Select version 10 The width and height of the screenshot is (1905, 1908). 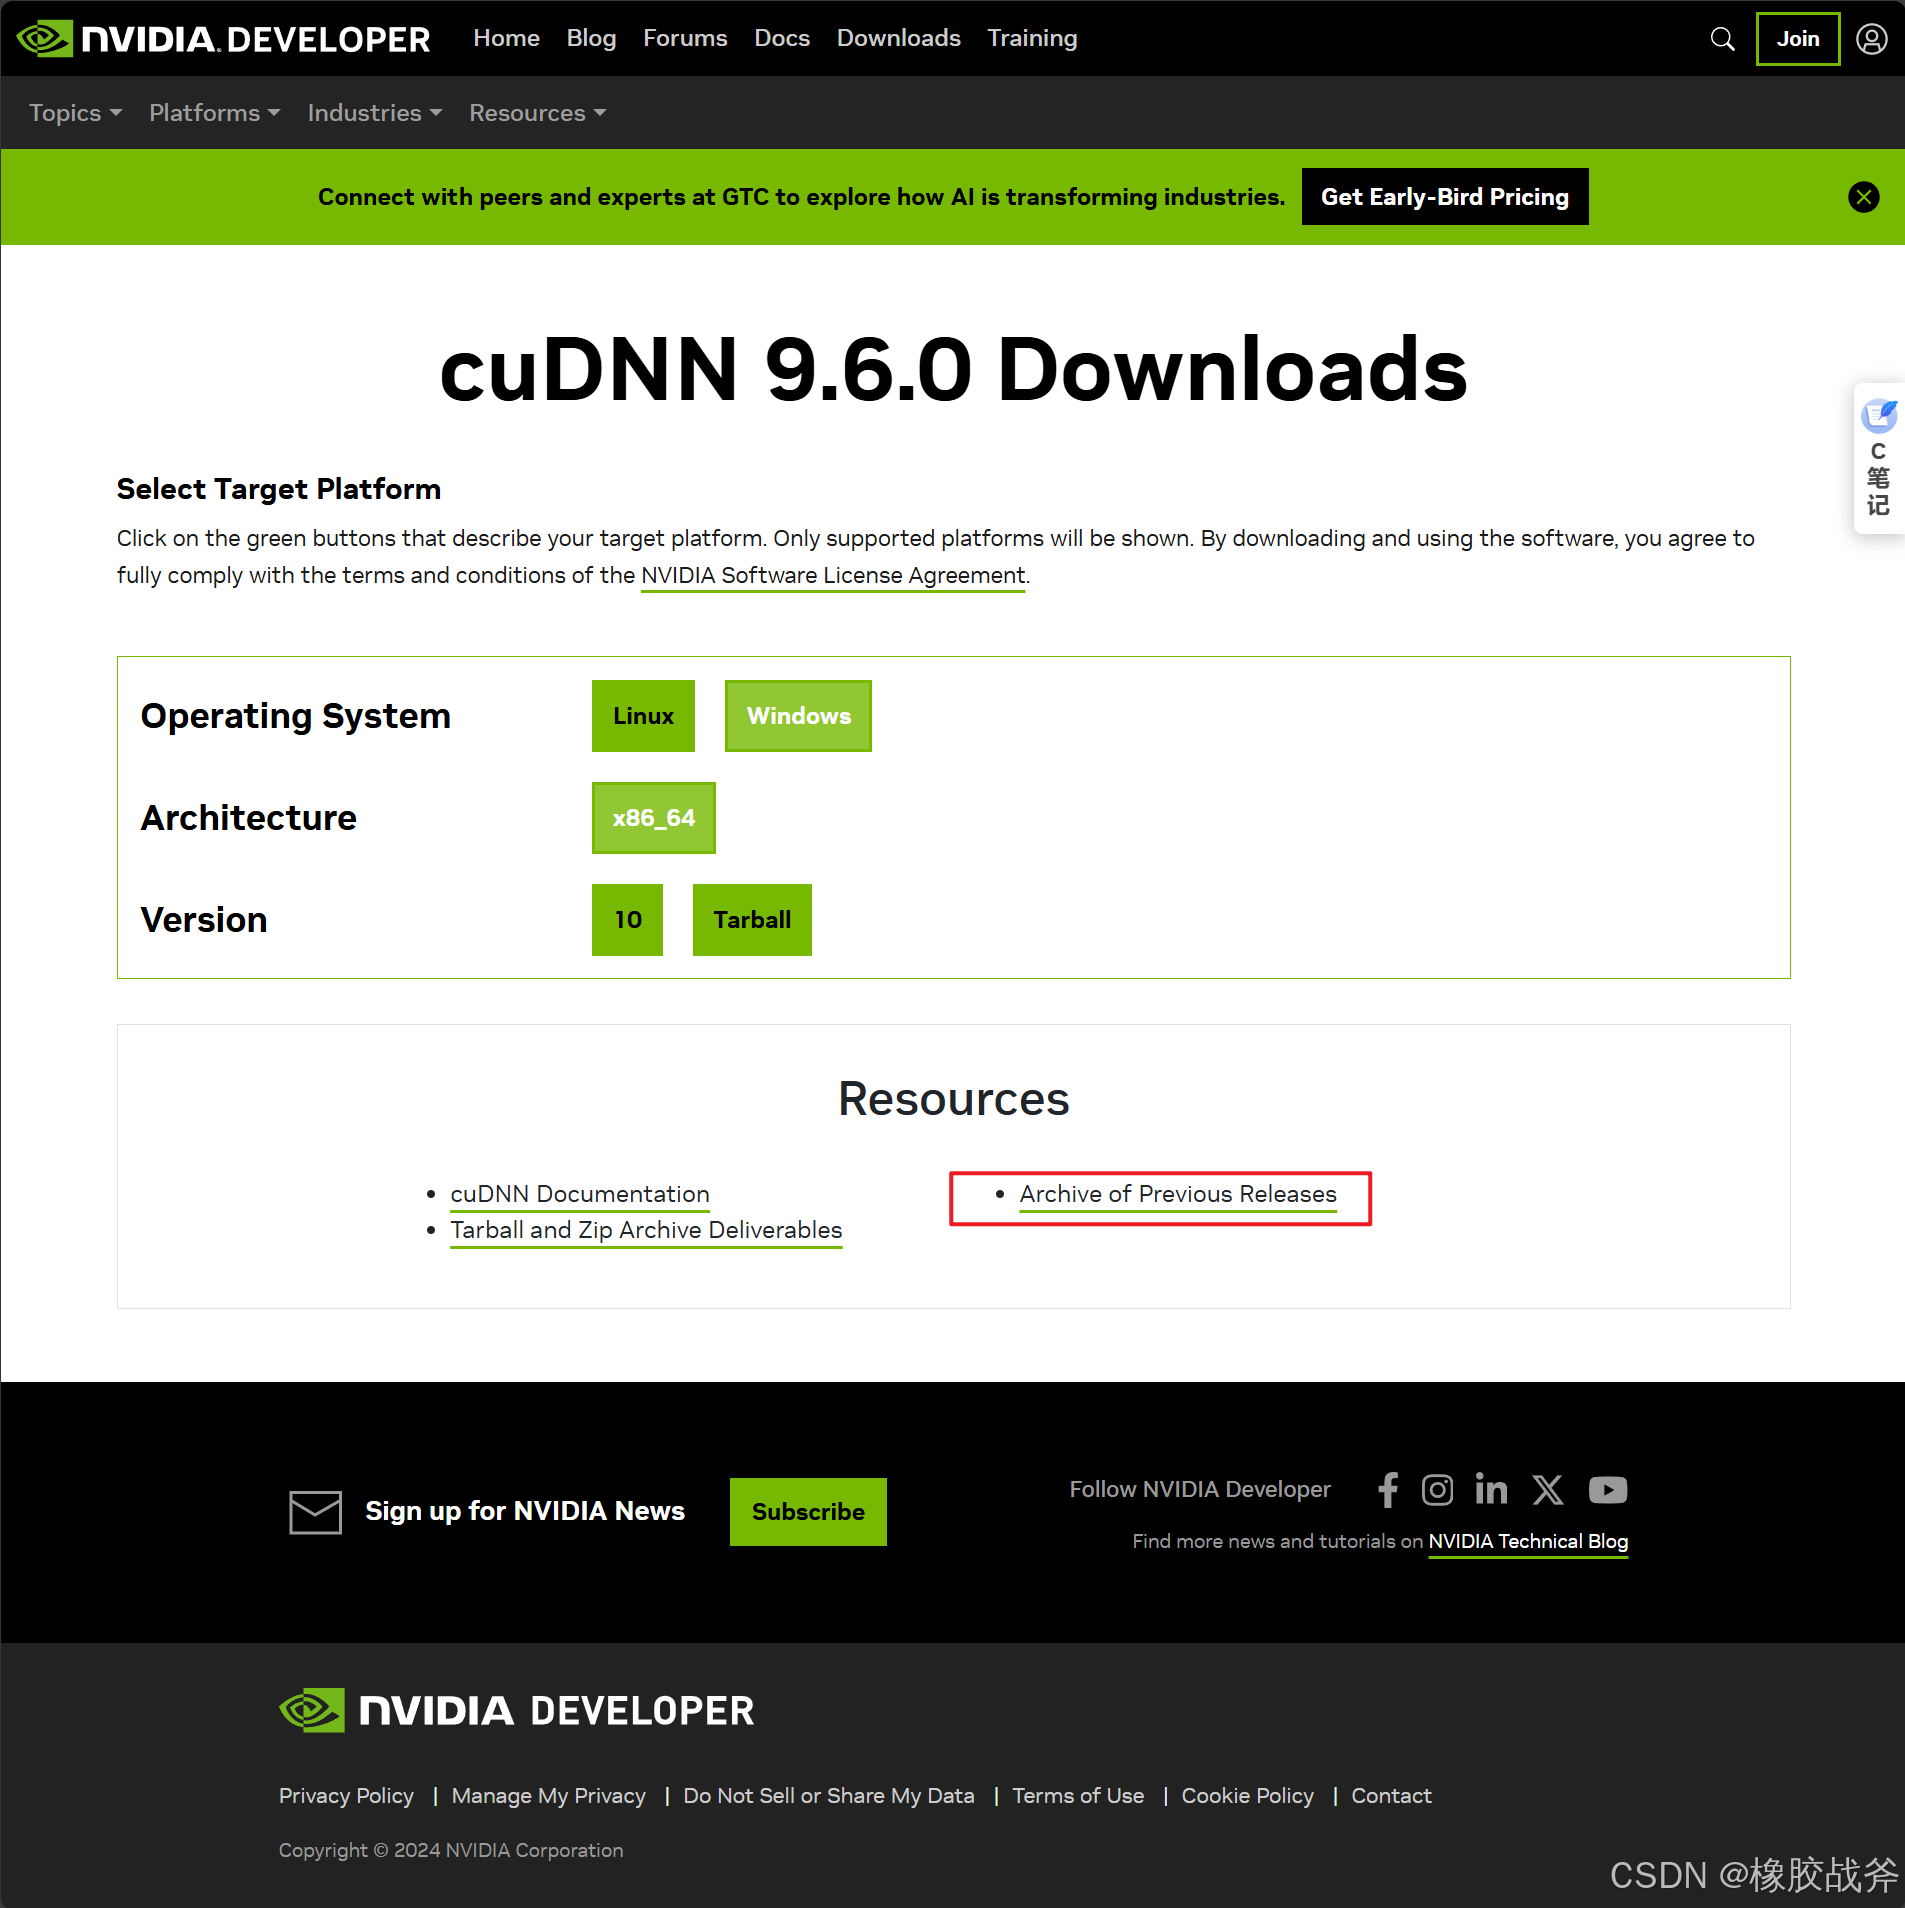pos(627,920)
